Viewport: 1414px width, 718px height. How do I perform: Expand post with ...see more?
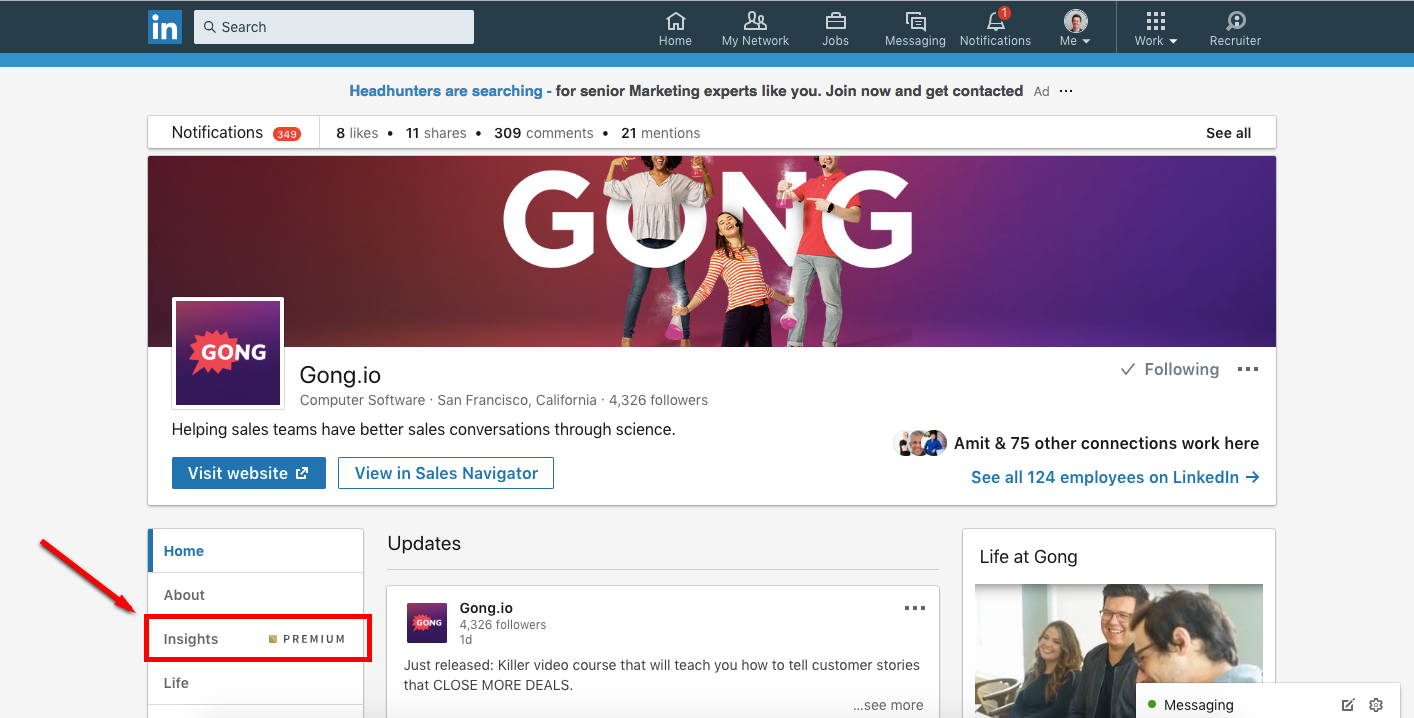click(x=888, y=705)
